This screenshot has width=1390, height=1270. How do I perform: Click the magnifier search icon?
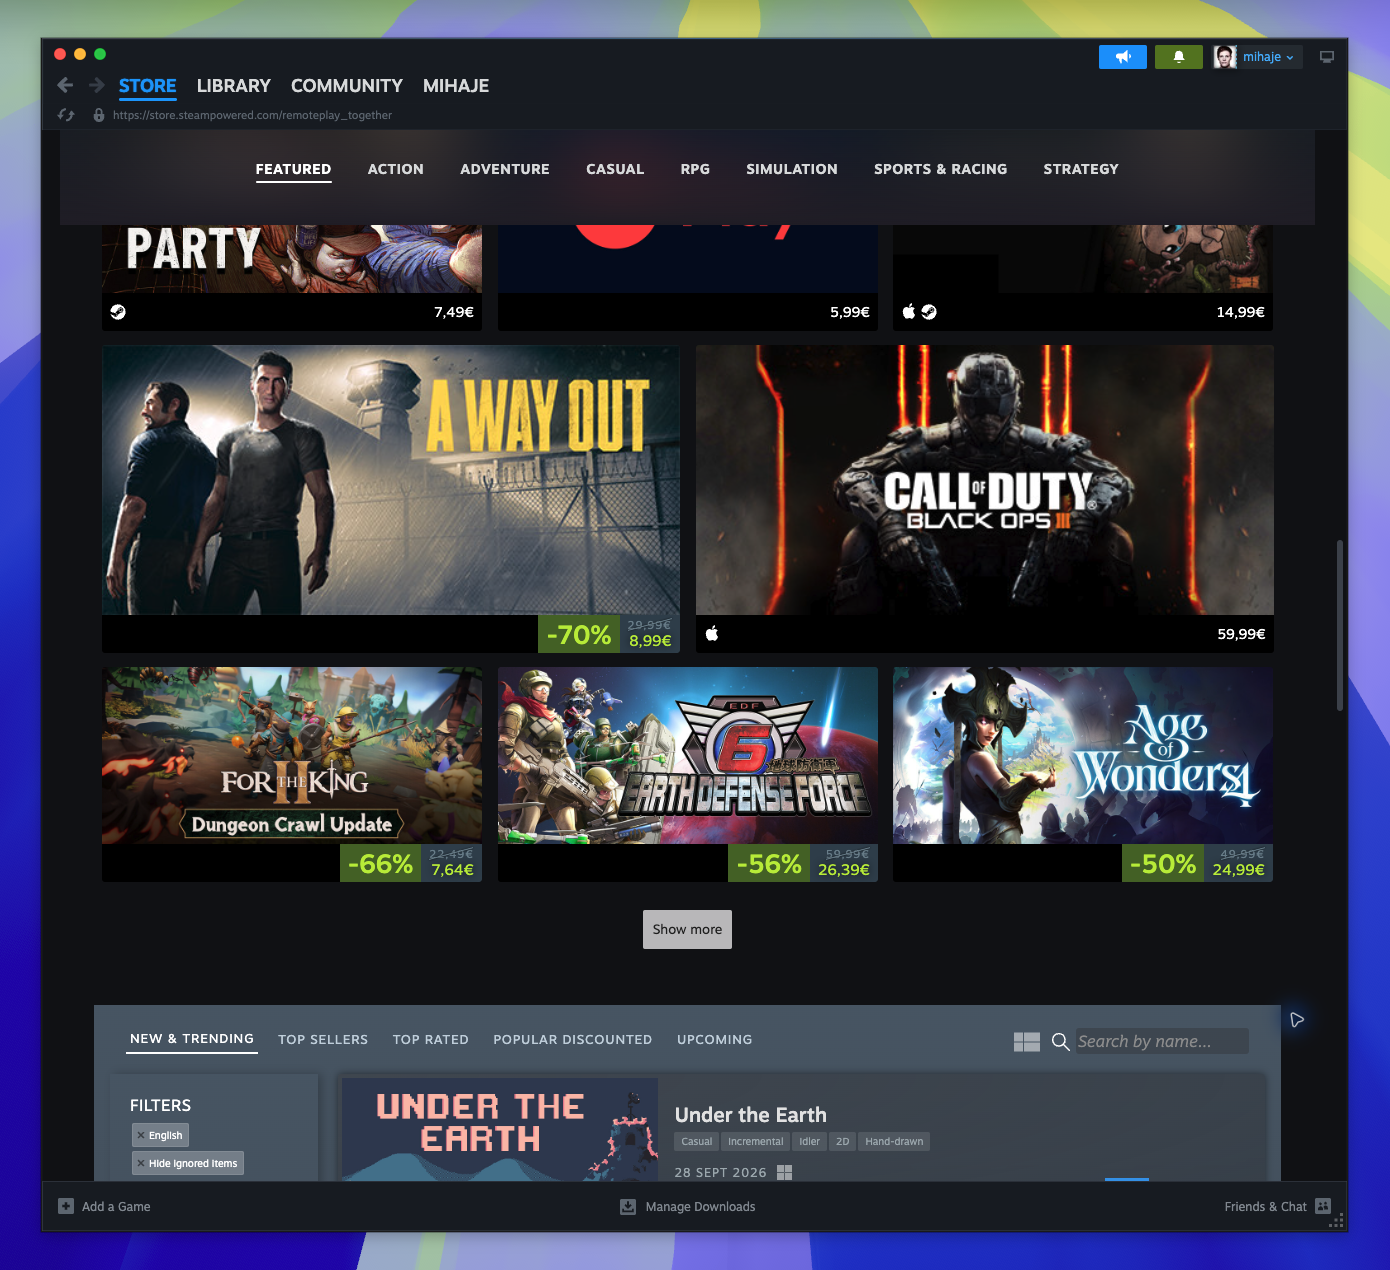(1061, 1042)
